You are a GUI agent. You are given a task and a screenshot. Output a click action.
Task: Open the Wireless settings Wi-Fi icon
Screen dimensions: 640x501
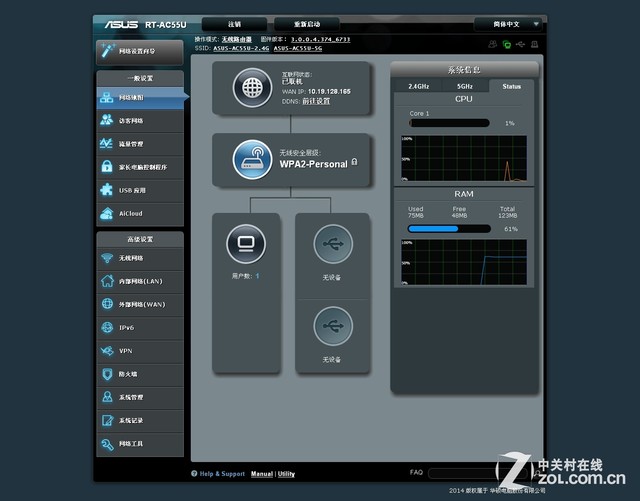click(x=107, y=258)
